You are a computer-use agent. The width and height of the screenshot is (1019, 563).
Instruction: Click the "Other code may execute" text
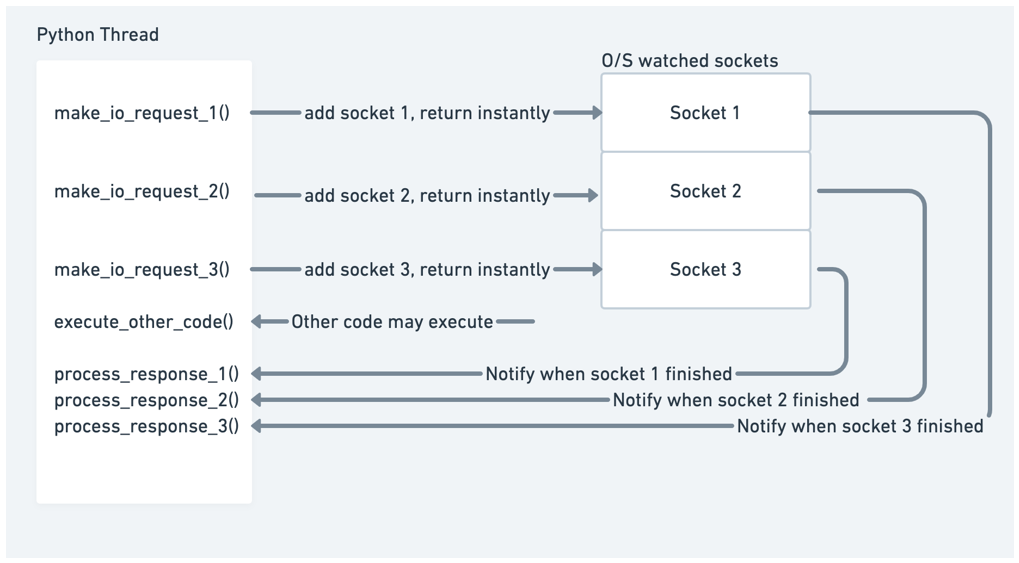point(392,322)
